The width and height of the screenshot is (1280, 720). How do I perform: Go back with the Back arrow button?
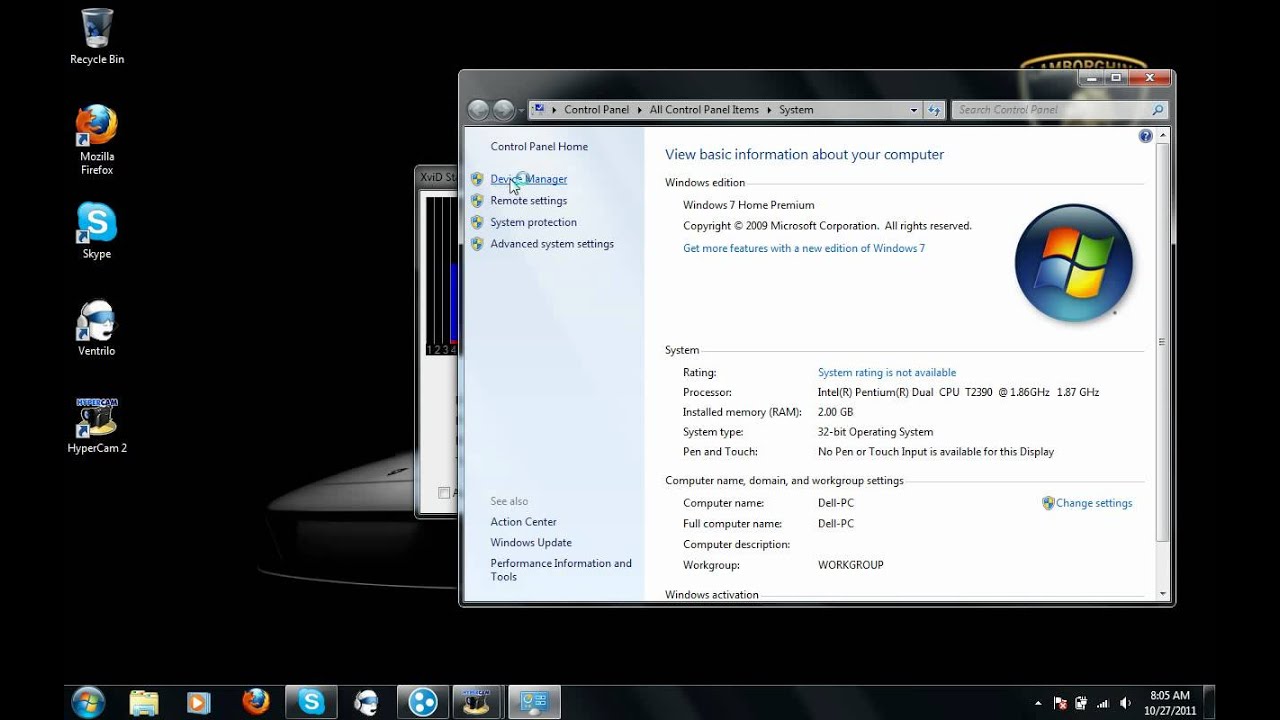pos(478,110)
